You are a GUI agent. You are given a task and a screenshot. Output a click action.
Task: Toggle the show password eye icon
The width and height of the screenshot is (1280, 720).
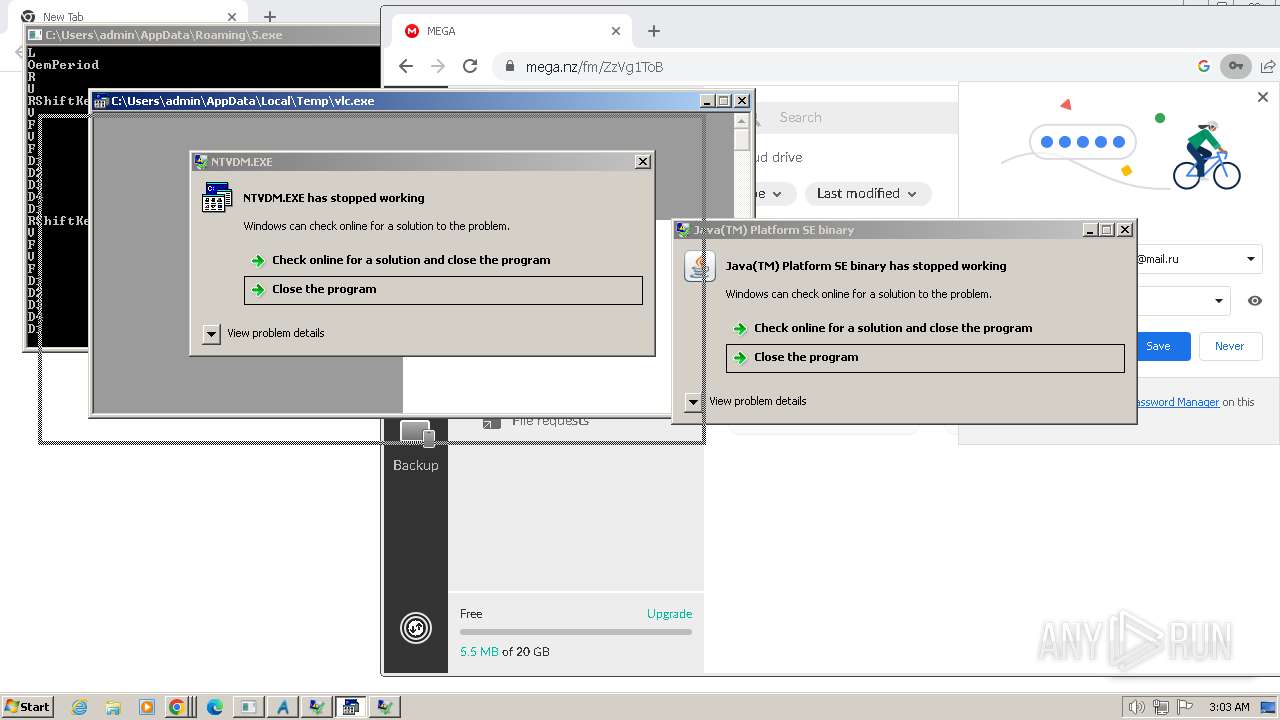(x=1254, y=300)
